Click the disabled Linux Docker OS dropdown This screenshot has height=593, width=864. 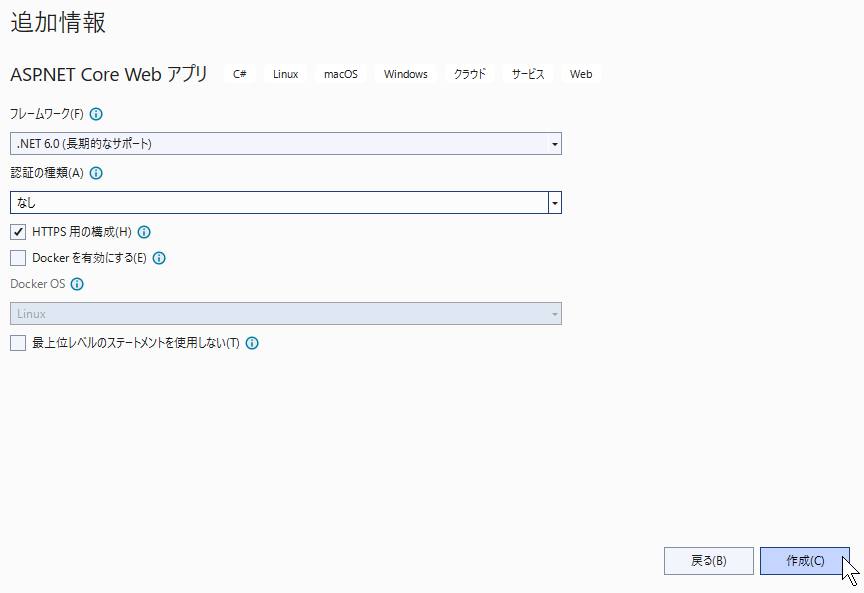[285, 314]
